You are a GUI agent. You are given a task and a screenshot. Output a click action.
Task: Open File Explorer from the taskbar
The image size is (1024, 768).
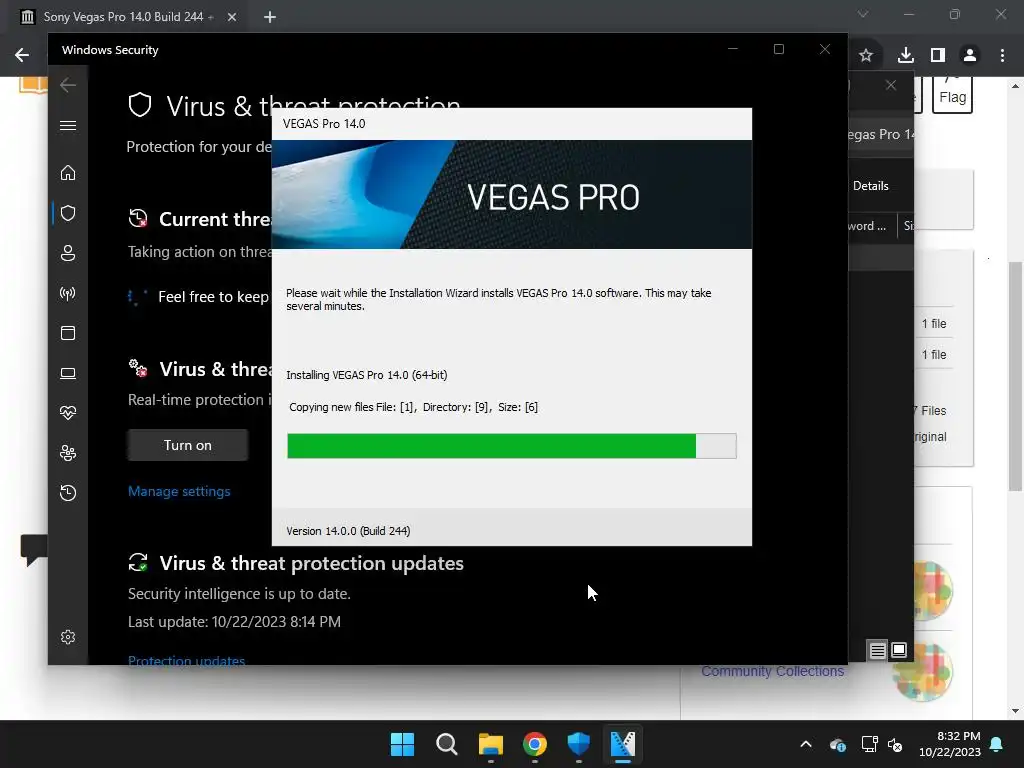[x=490, y=744]
